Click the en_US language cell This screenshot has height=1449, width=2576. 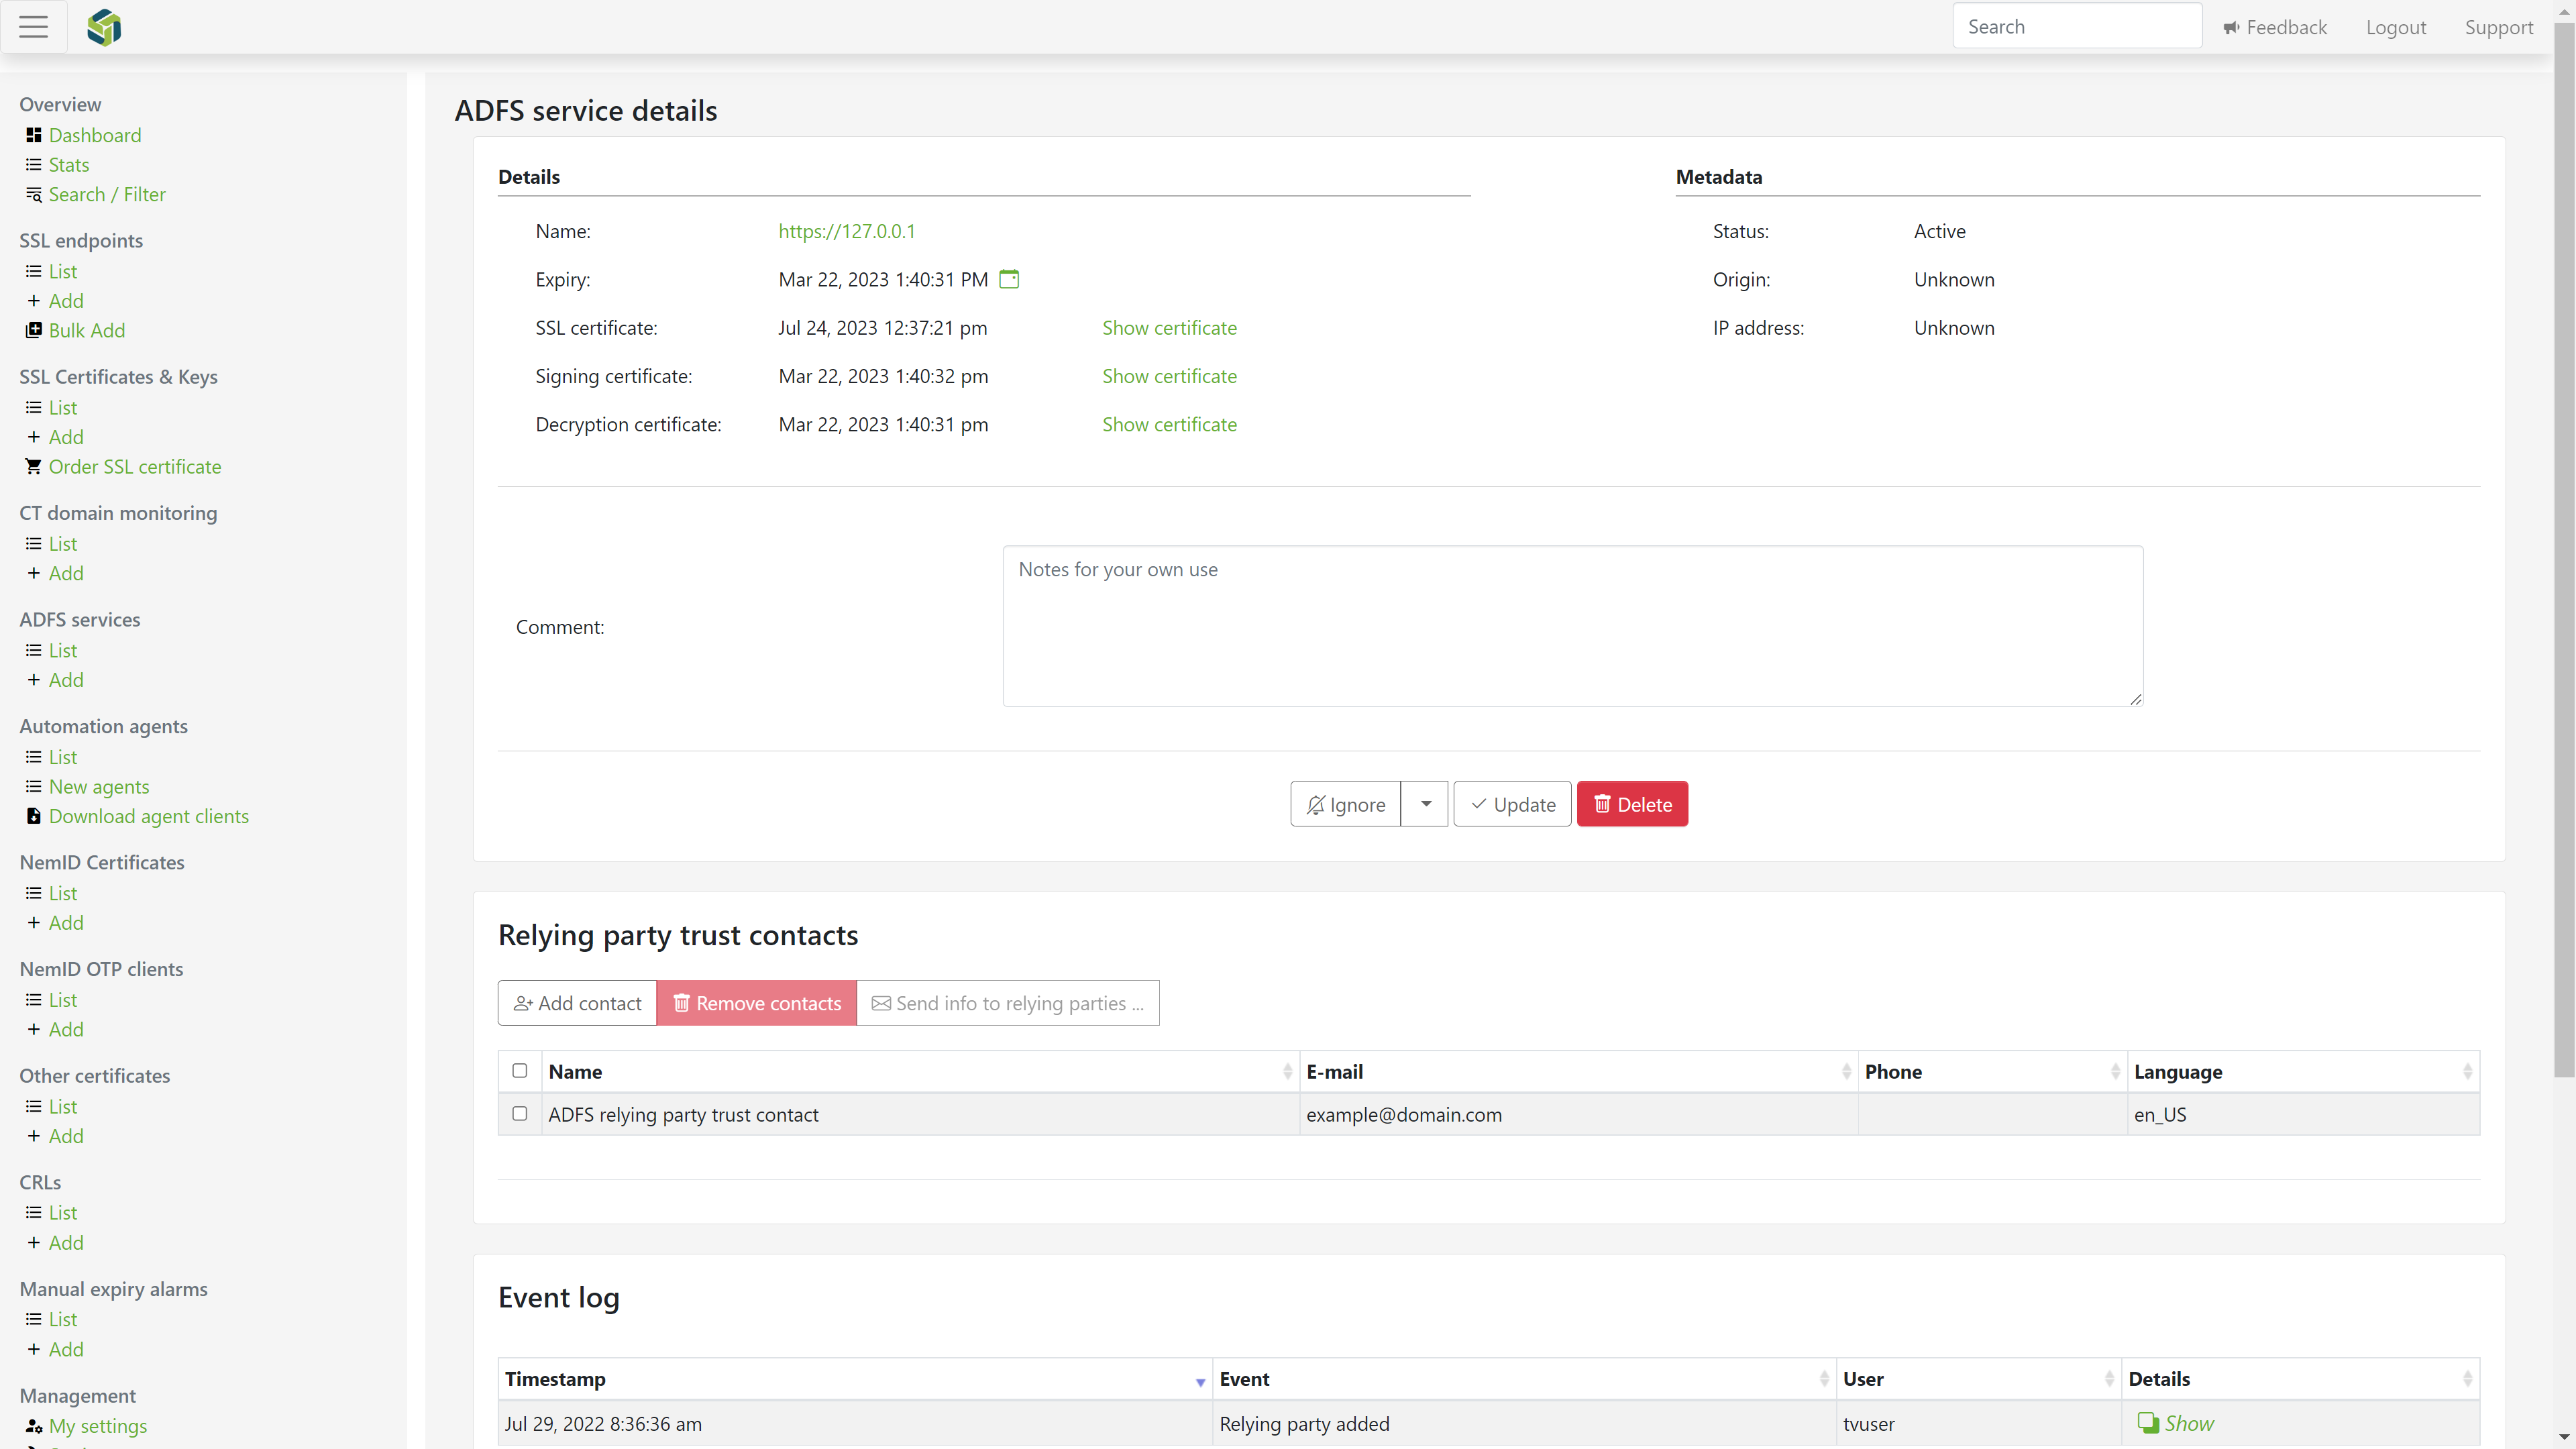(2304, 1114)
